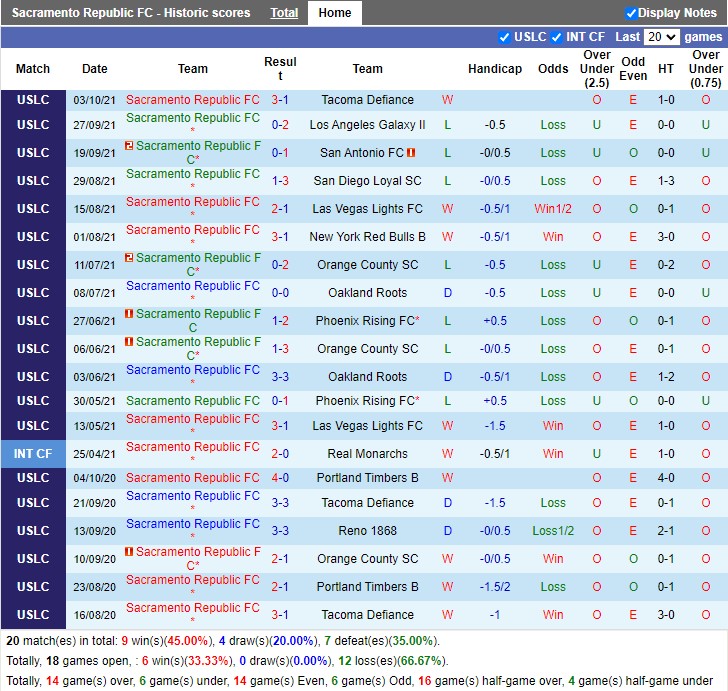
Task: Switch to the Total tab
Action: coord(284,13)
